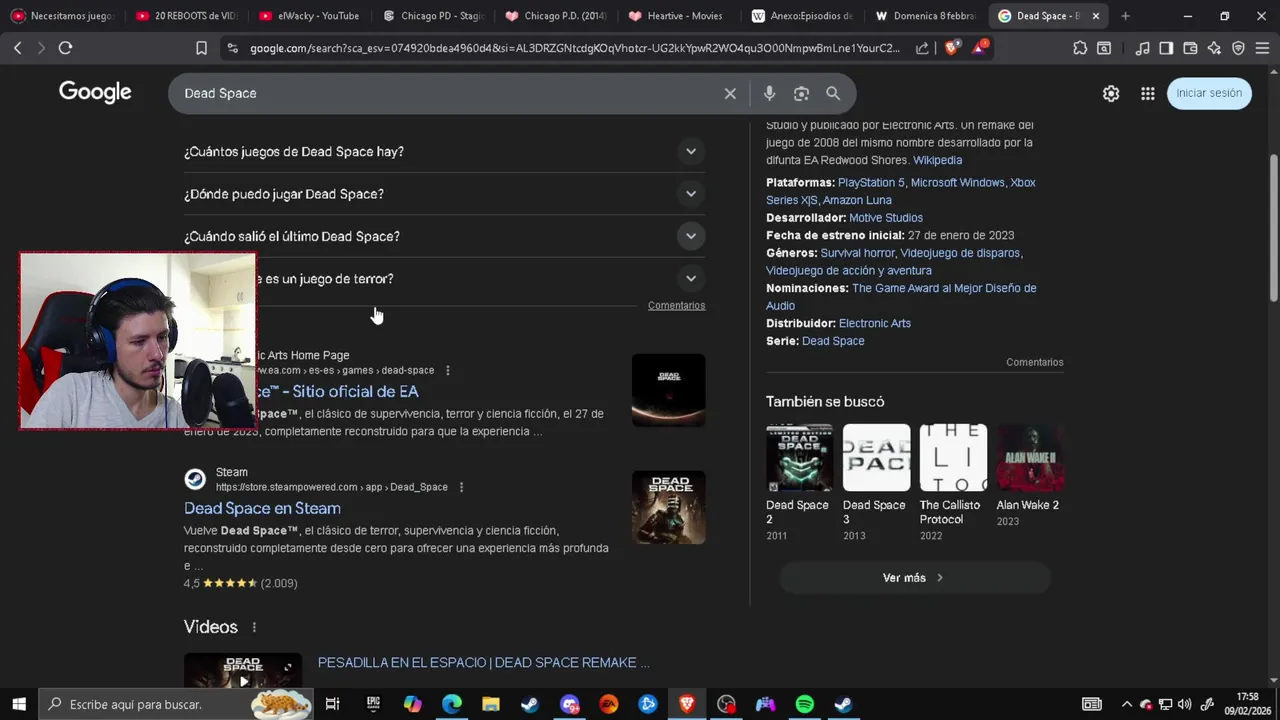Screen dimensions: 1280x720
Task: Click the magnifier search button
Action: click(833, 93)
